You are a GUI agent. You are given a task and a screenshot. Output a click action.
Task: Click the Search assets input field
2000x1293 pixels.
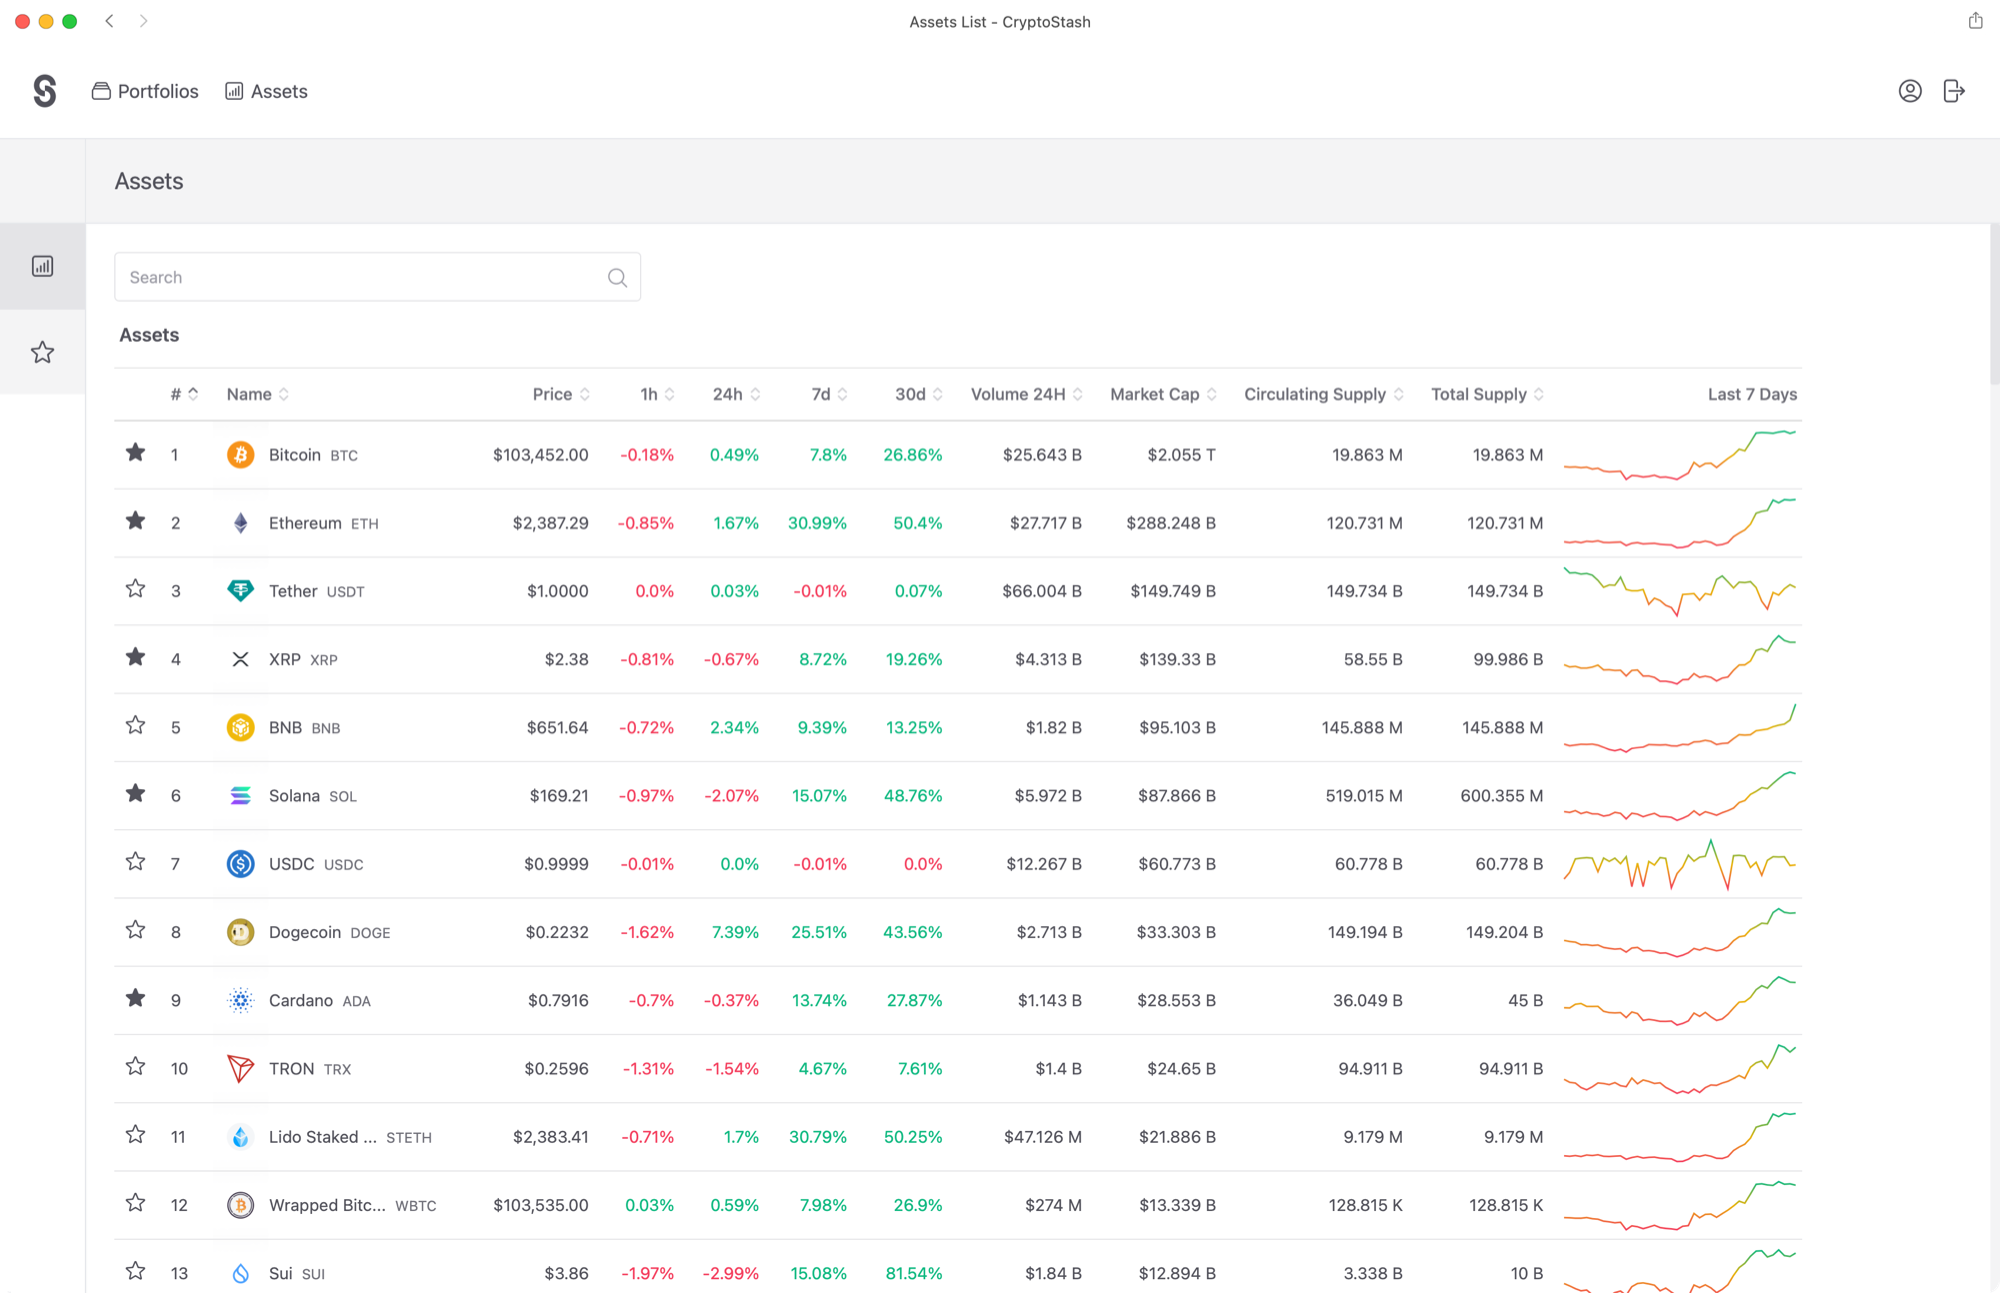point(360,277)
